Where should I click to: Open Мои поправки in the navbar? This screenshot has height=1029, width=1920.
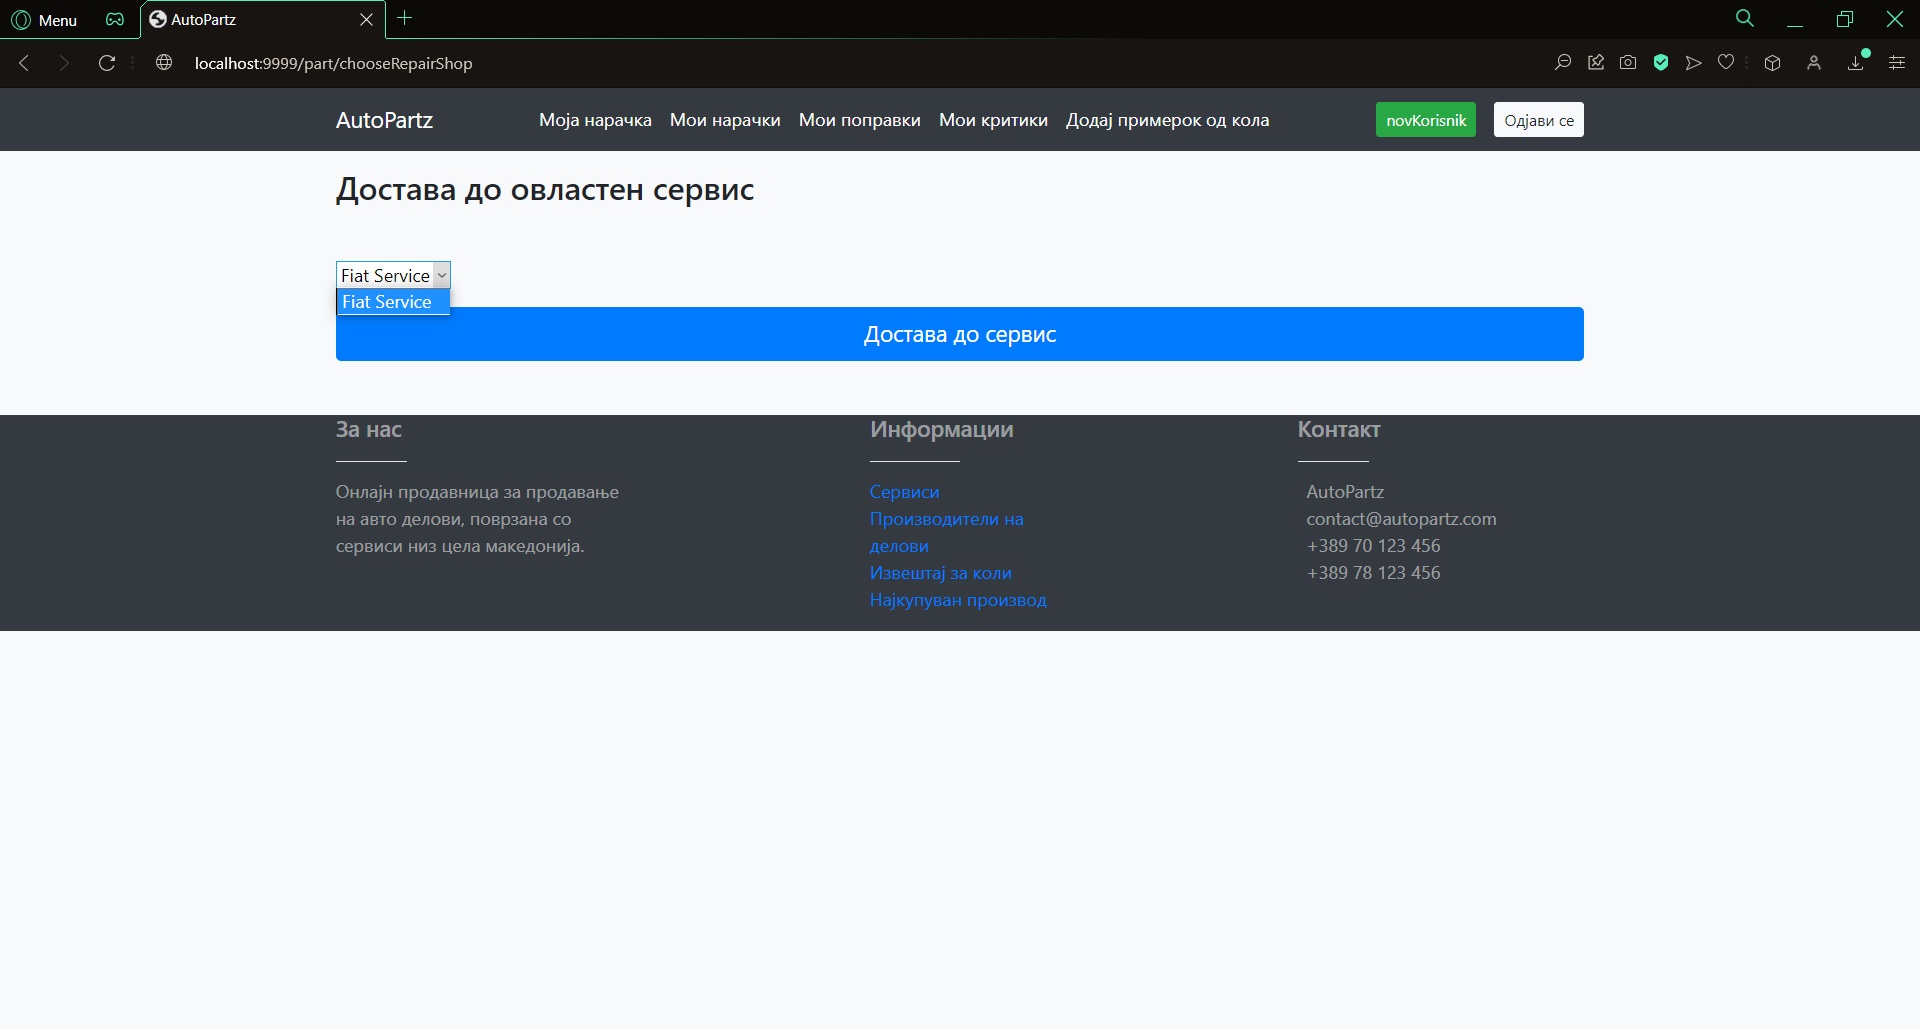(859, 120)
